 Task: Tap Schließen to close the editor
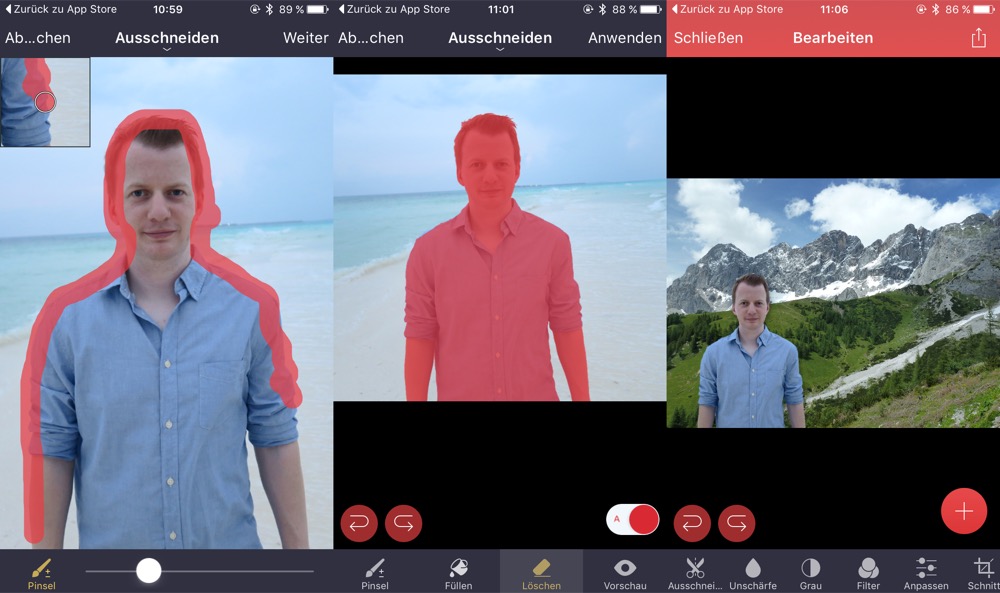point(708,38)
